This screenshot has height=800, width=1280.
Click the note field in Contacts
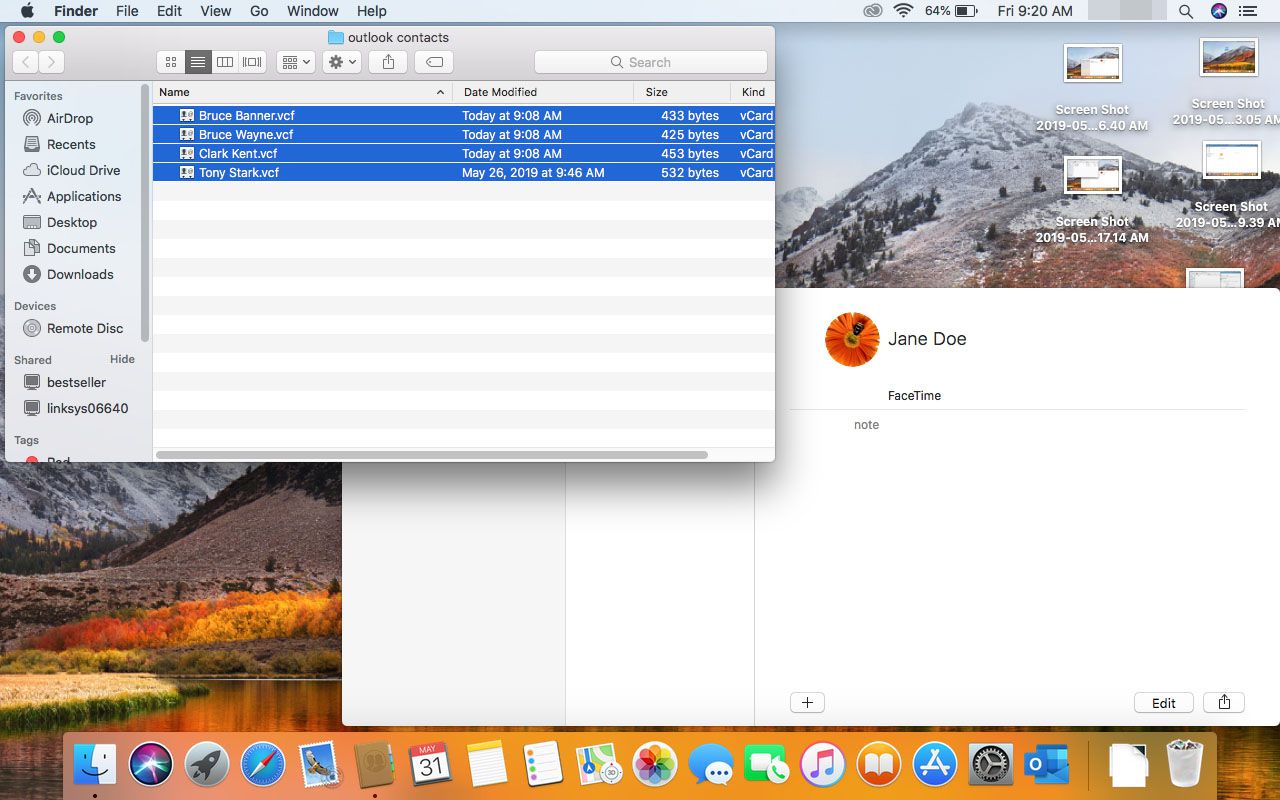pyautogui.click(x=866, y=424)
